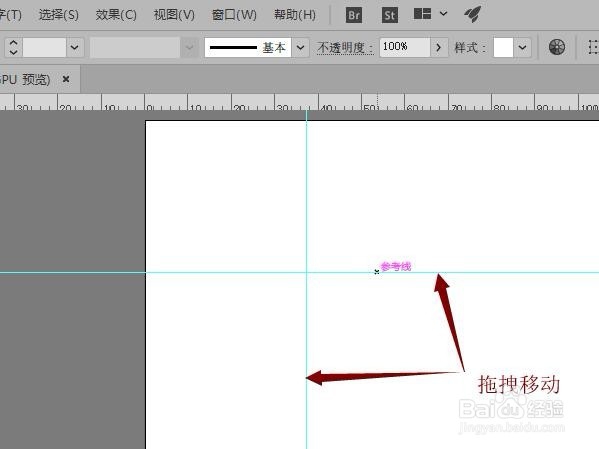Expand the brush definition dropdown arrow
599x449 pixels.
click(300, 47)
